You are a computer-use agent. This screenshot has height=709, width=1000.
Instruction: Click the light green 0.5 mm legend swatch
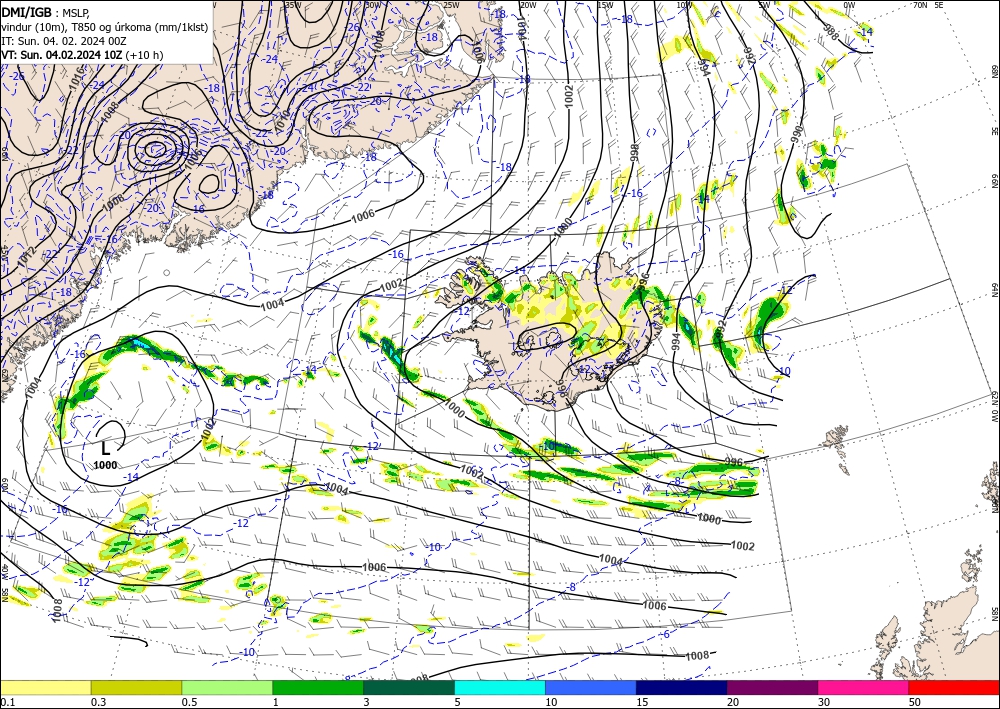tap(227, 687)
